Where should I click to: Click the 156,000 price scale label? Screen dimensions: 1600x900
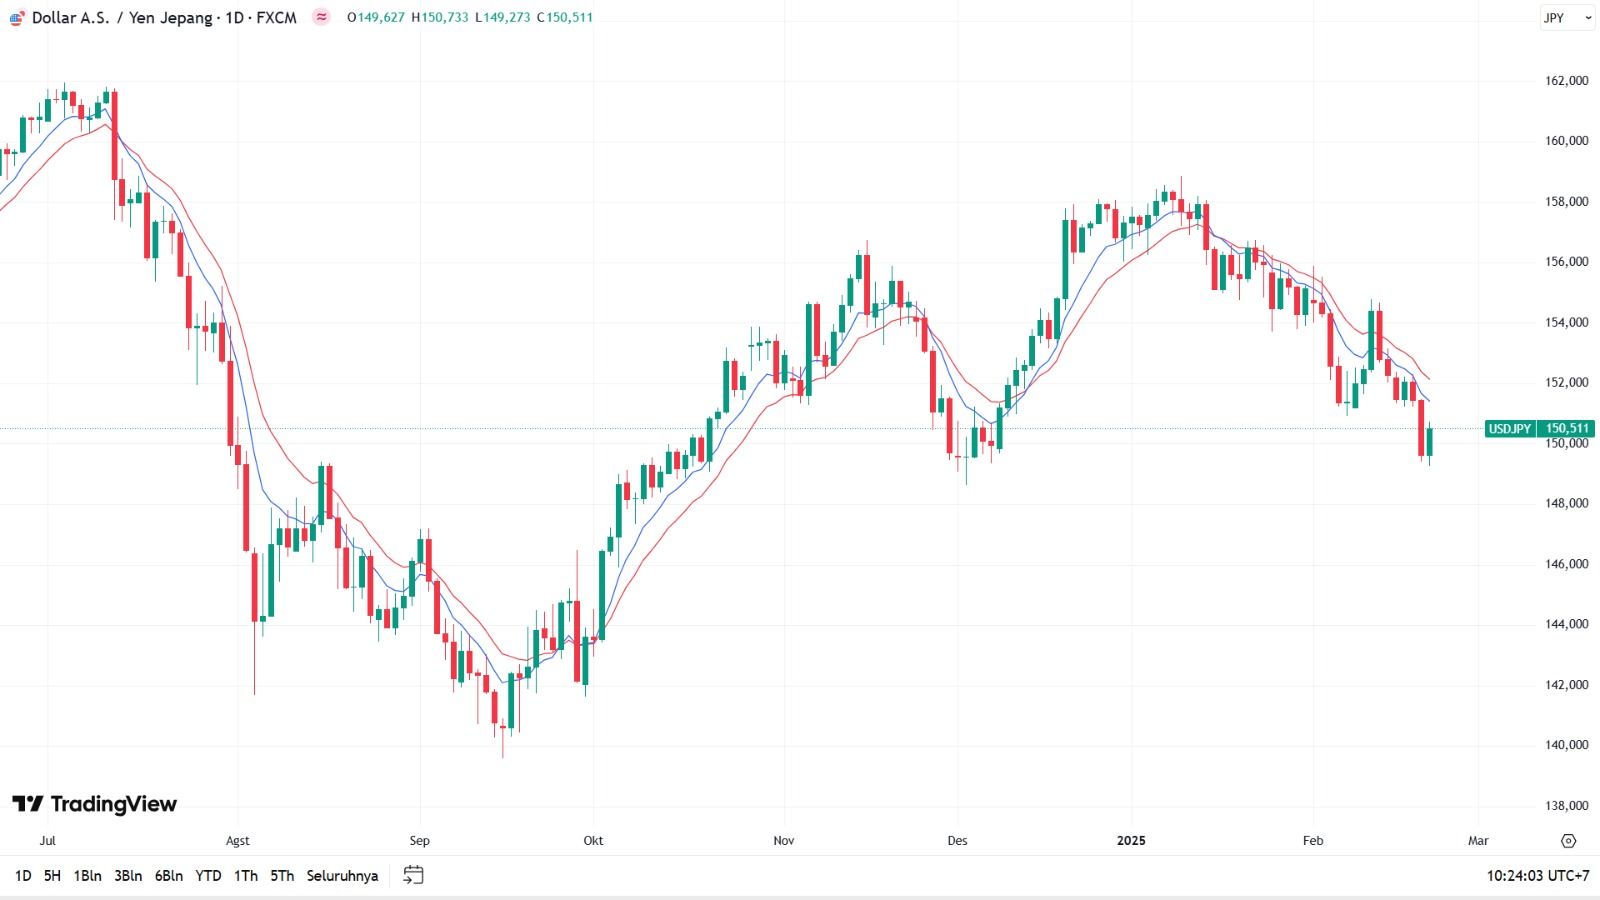(x=1567, y=262)
